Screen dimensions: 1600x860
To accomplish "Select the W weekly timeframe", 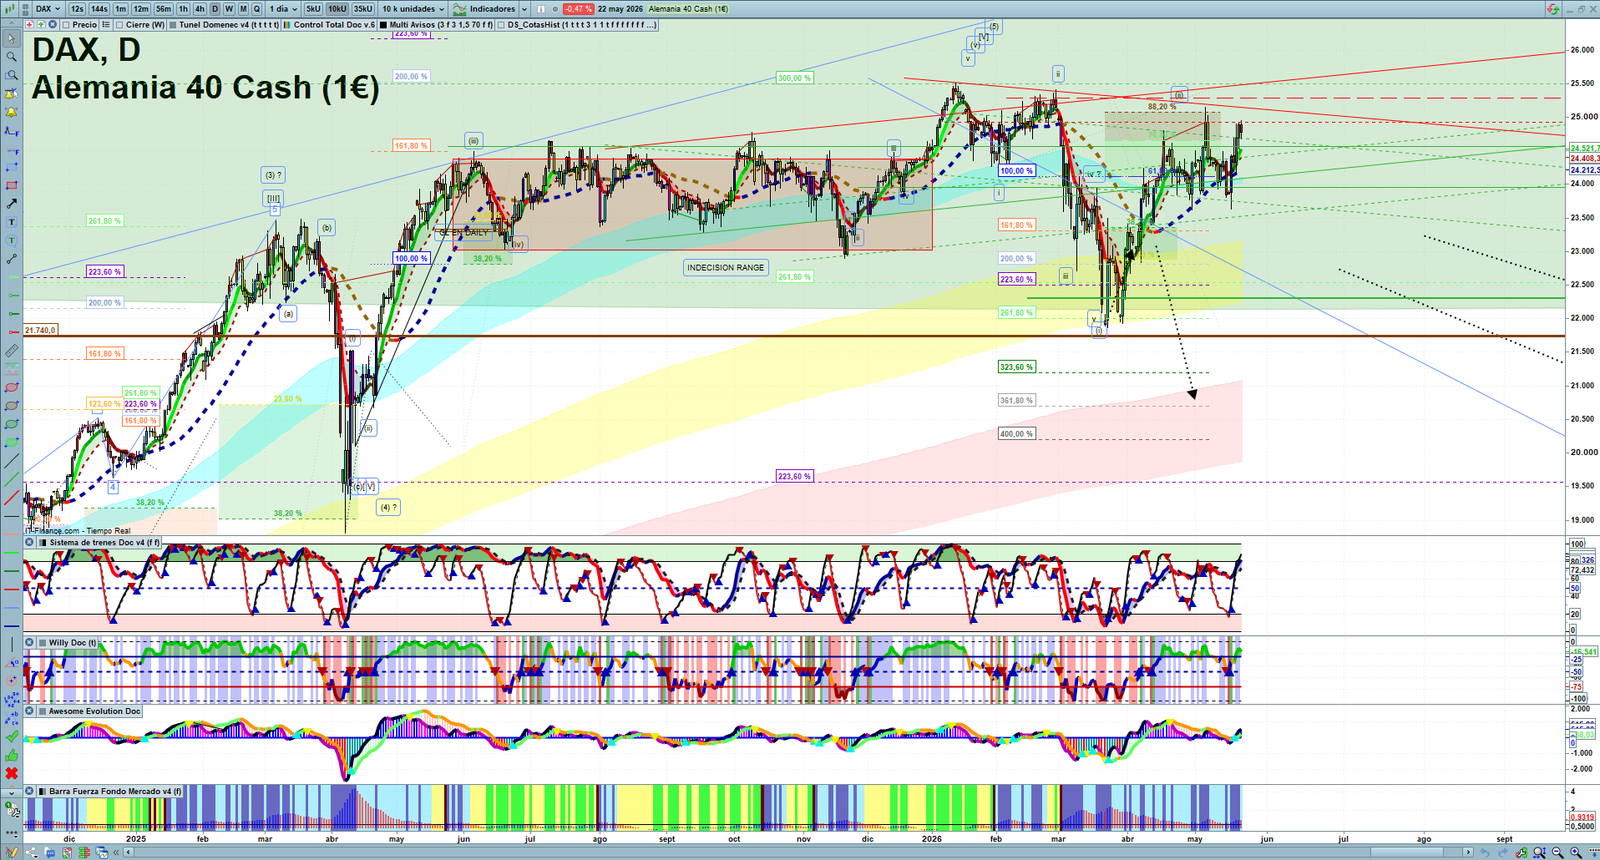I will [x=229, y=9].
